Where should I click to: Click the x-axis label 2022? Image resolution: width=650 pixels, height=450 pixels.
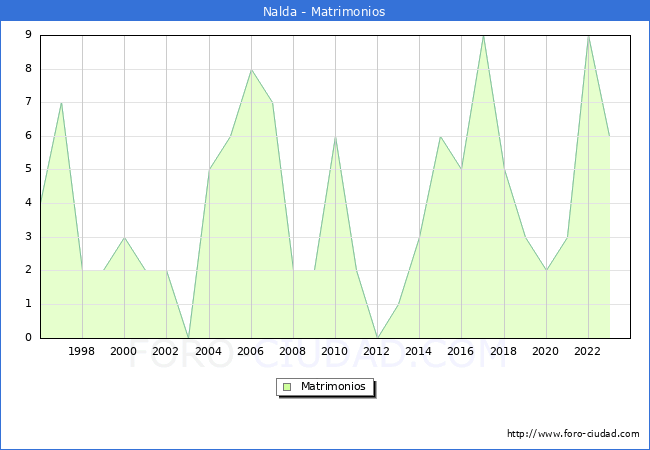coord(587,351)
